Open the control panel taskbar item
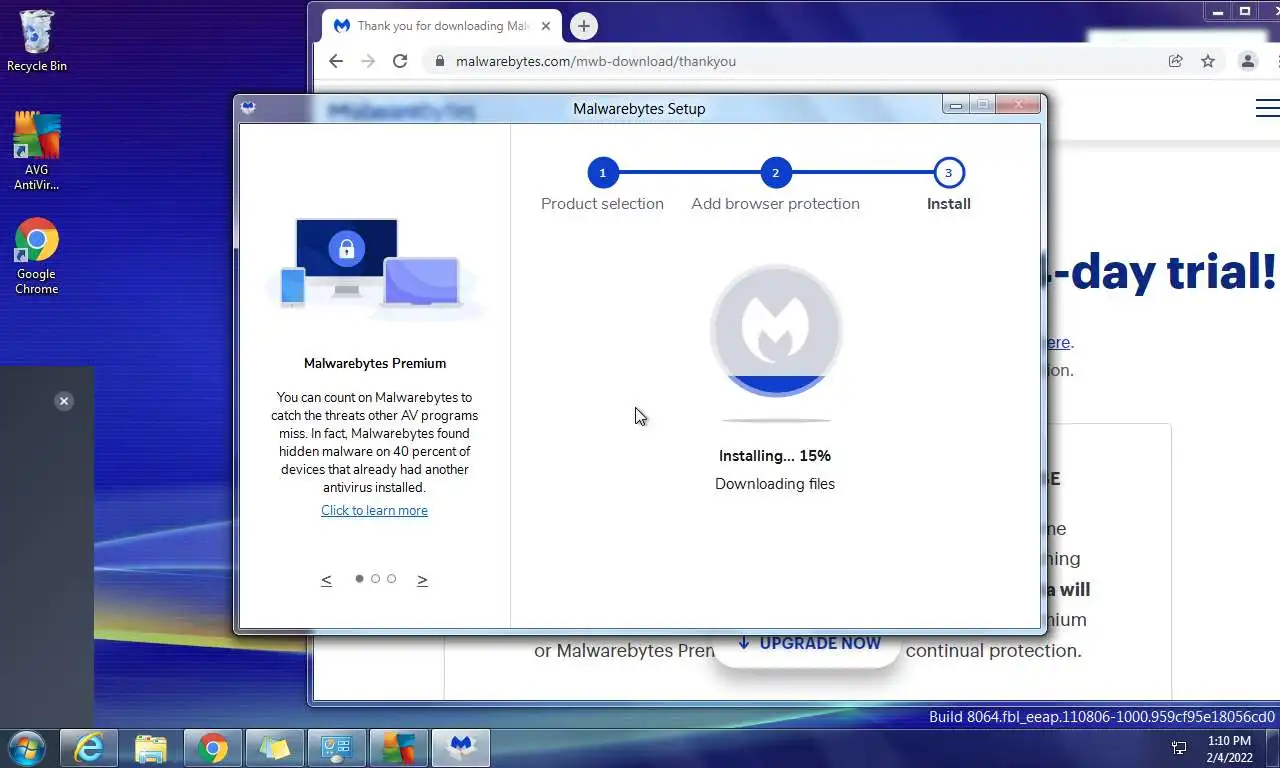 point(336,748)
